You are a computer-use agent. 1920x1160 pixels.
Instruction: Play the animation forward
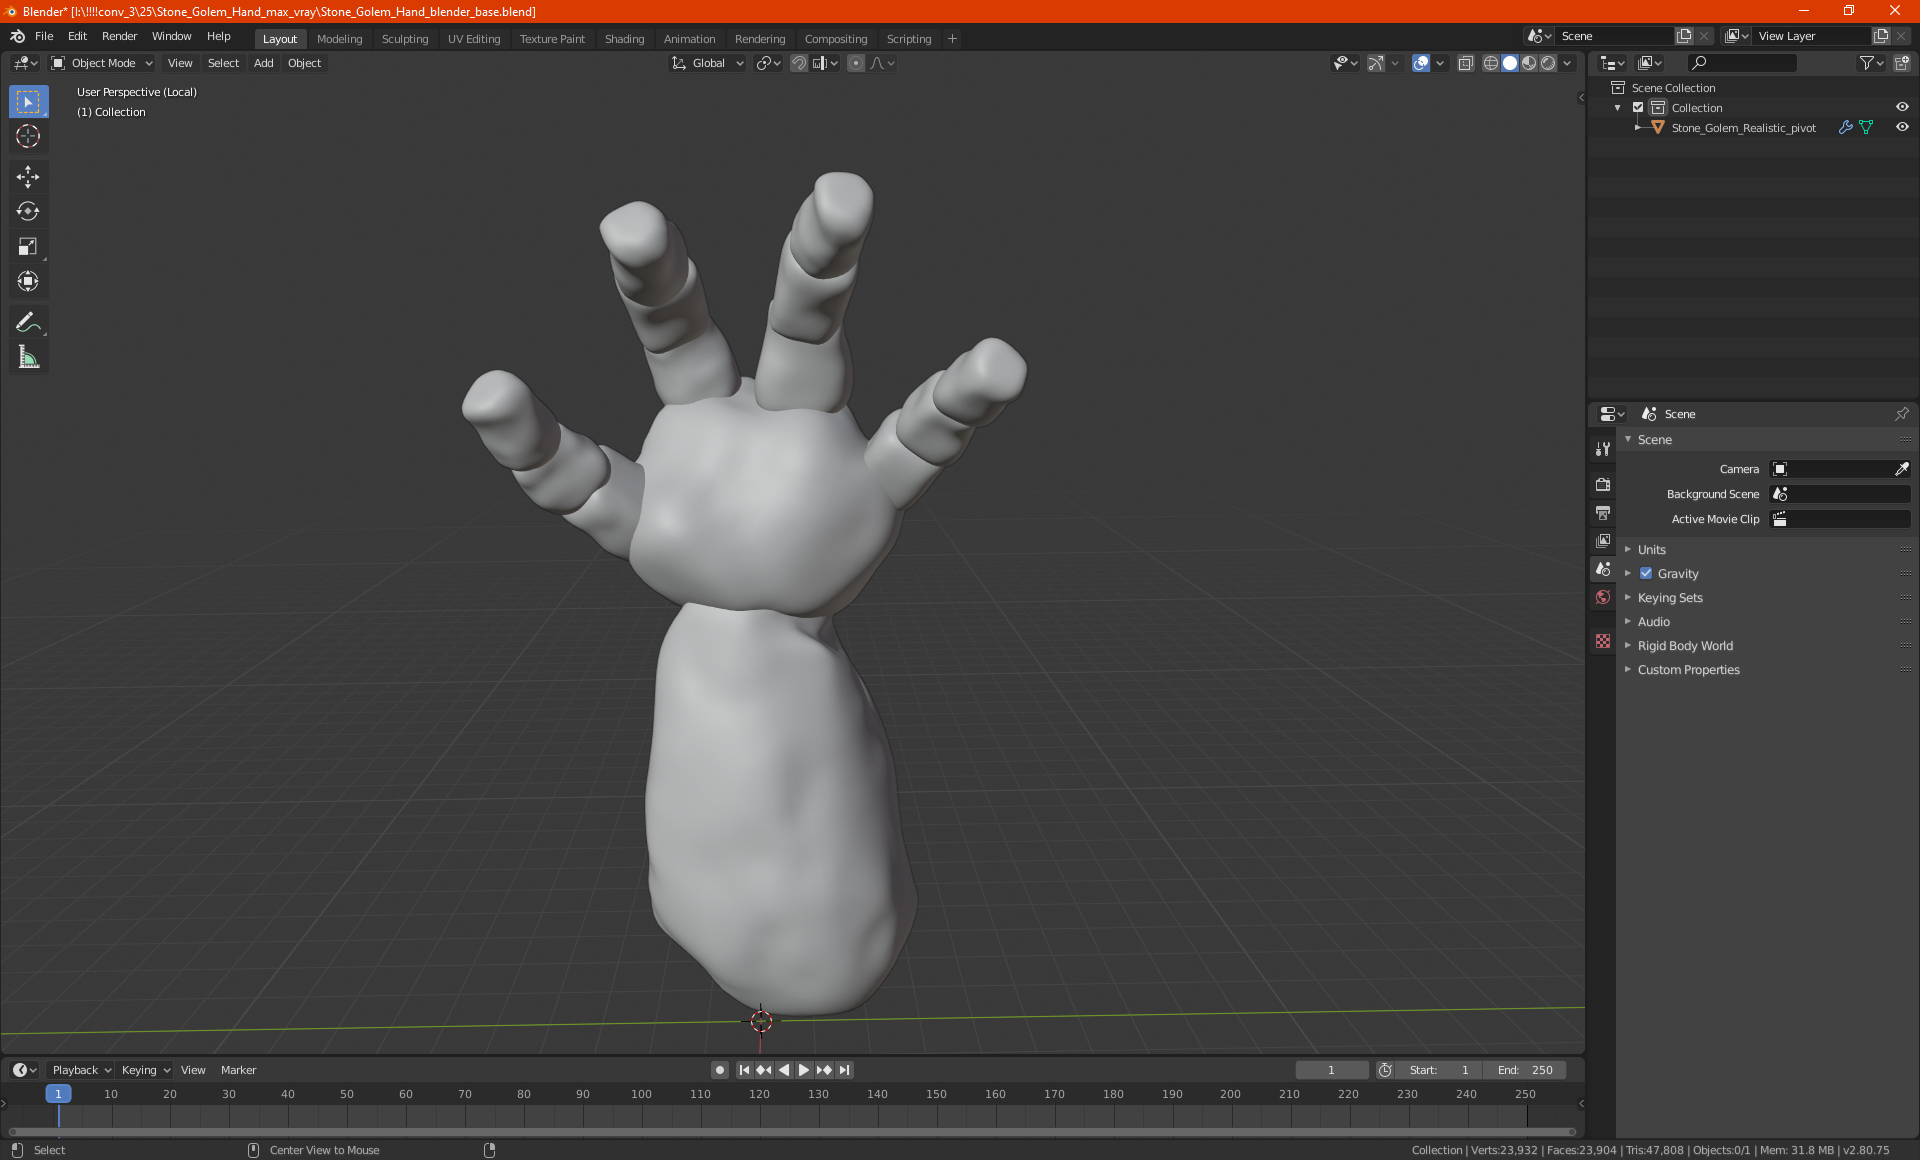coord(804,1070)
